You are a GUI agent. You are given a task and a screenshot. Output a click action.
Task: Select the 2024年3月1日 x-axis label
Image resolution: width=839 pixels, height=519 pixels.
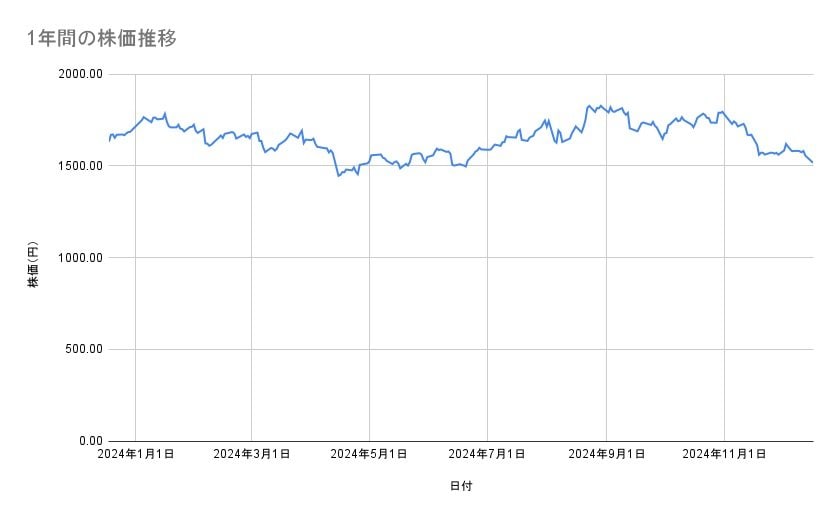pyautogui.click(x=252, y=454)
